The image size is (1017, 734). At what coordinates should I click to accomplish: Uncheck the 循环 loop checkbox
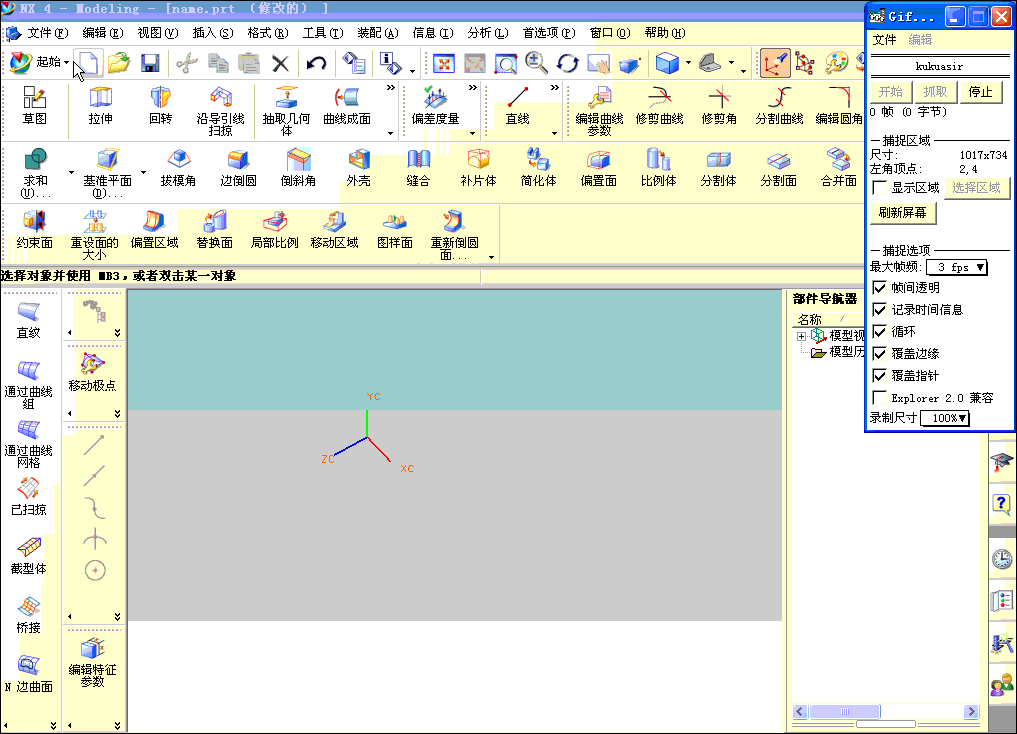point(880,332)
